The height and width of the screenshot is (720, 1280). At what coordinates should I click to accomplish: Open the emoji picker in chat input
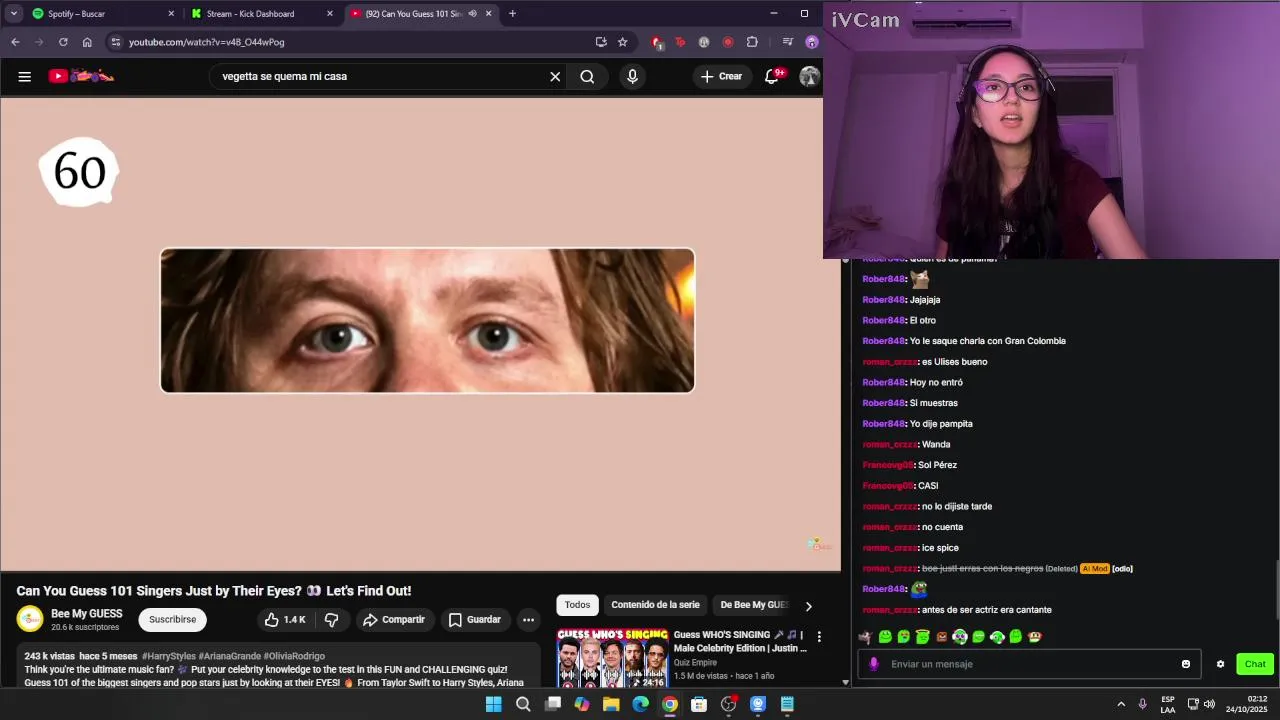click(1186, 664)
